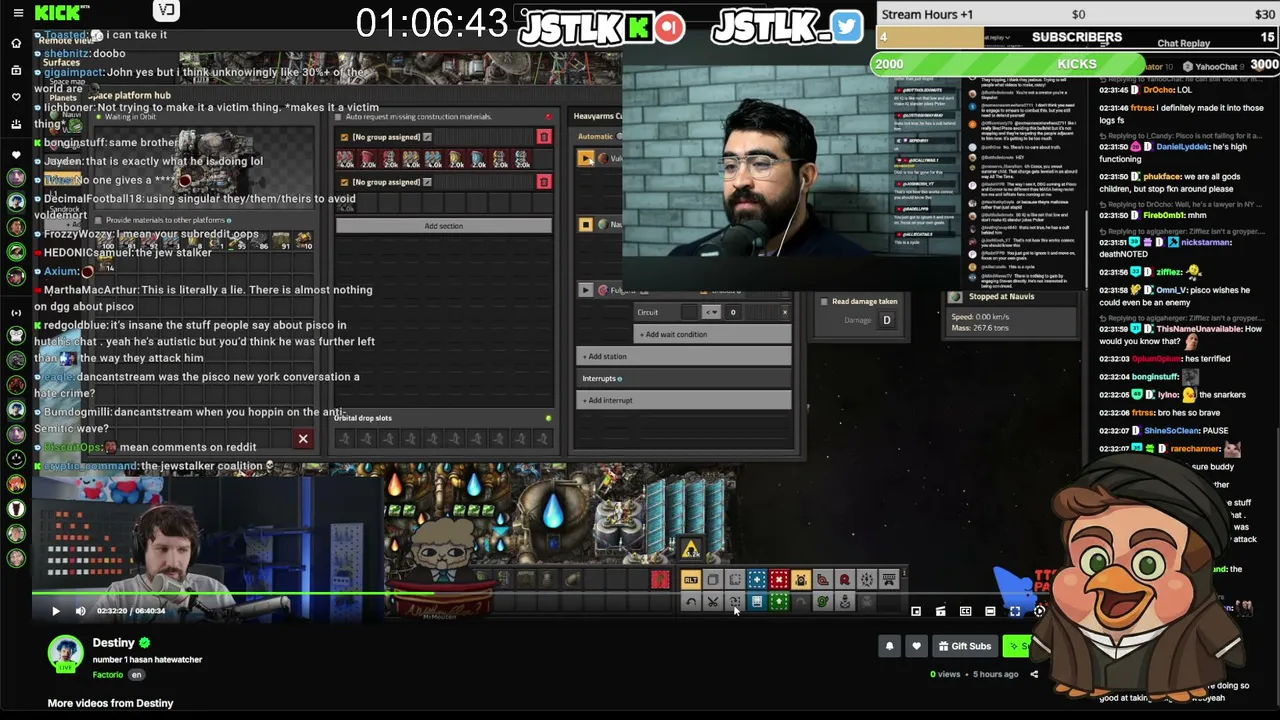Enter fullscreen in the video player
The width and height of the screenshot is (1280, 720).
[x=1015, y=611]
